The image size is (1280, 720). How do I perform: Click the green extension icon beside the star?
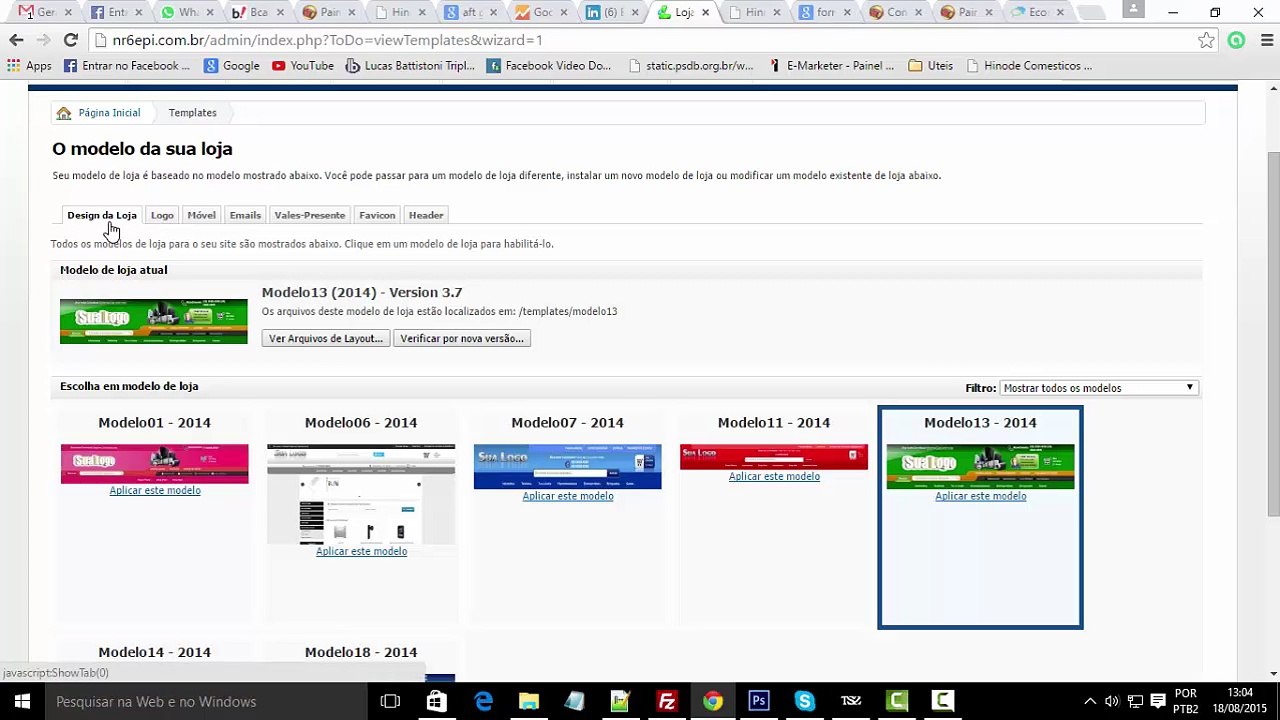tap(1237, 40)
